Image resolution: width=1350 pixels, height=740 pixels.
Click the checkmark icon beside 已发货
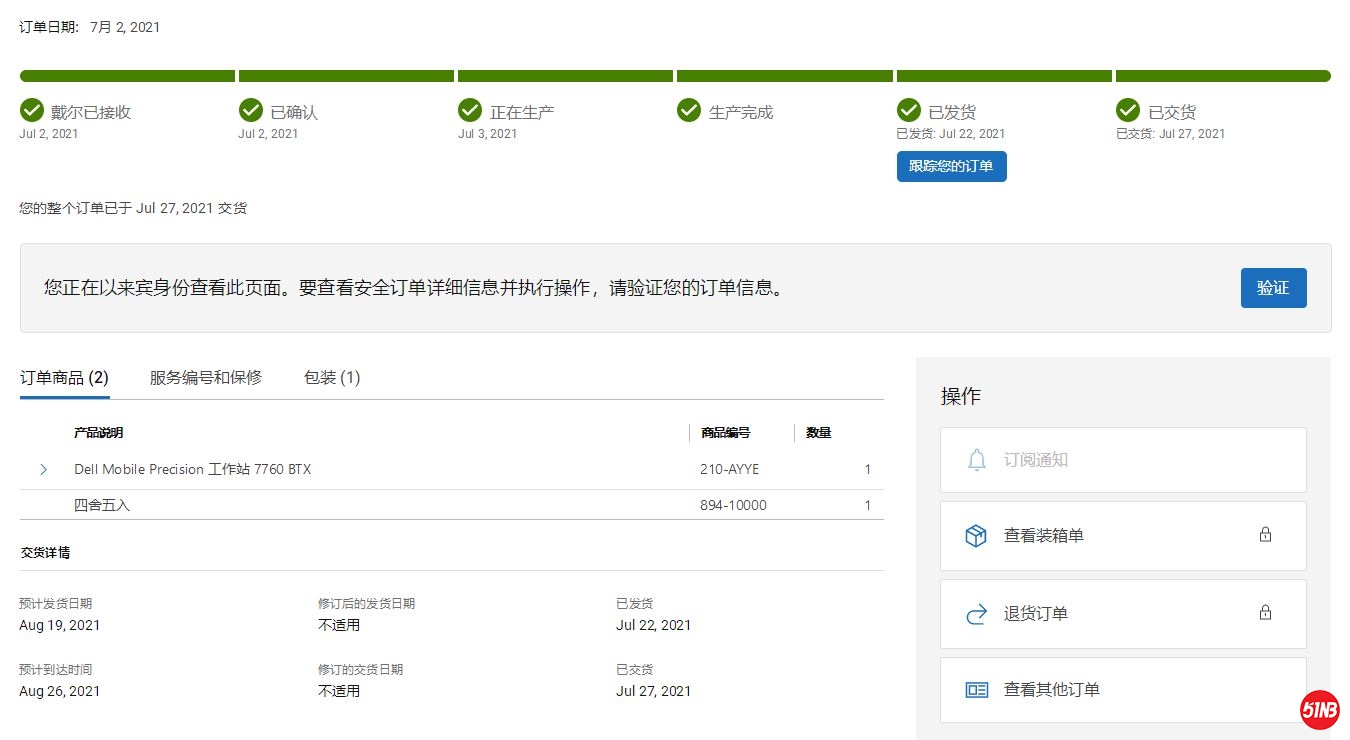909,110
